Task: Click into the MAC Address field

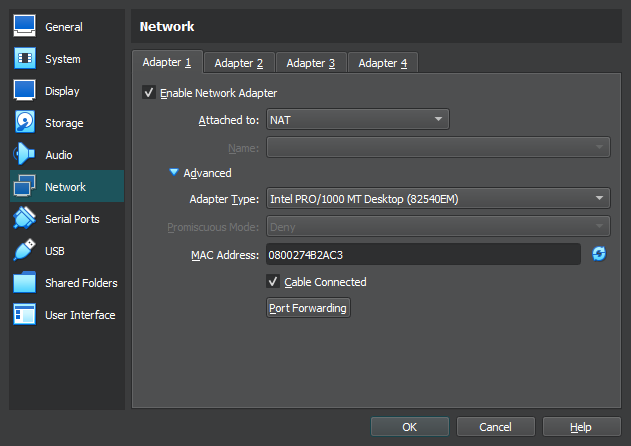Action: [423, 254]
